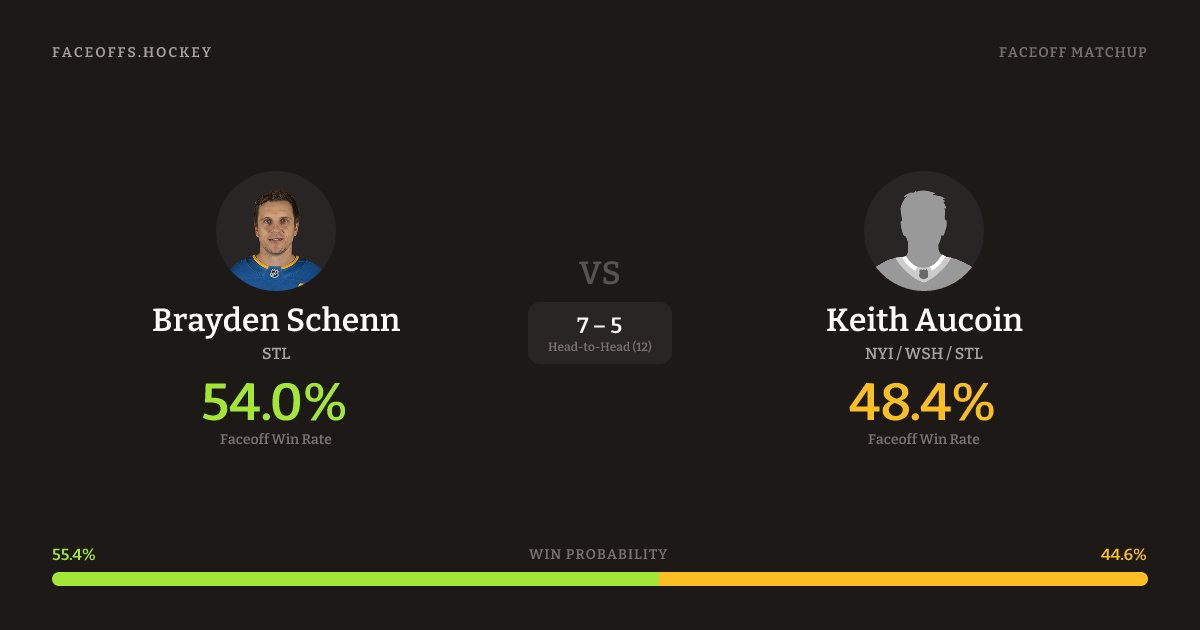The width and height of the screenshot is (1200, 630).
Task: Click the Head-to-Head (12) caption
Action: (600, 347)
